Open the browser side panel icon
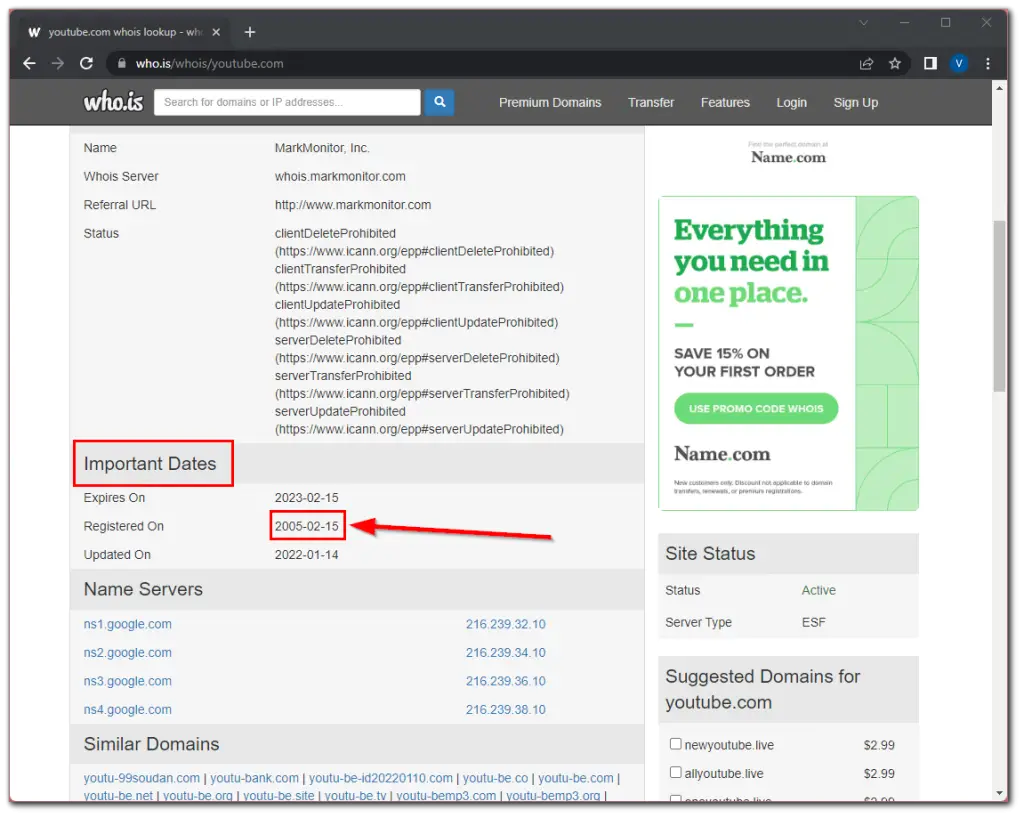 click(x=929, y=63)
